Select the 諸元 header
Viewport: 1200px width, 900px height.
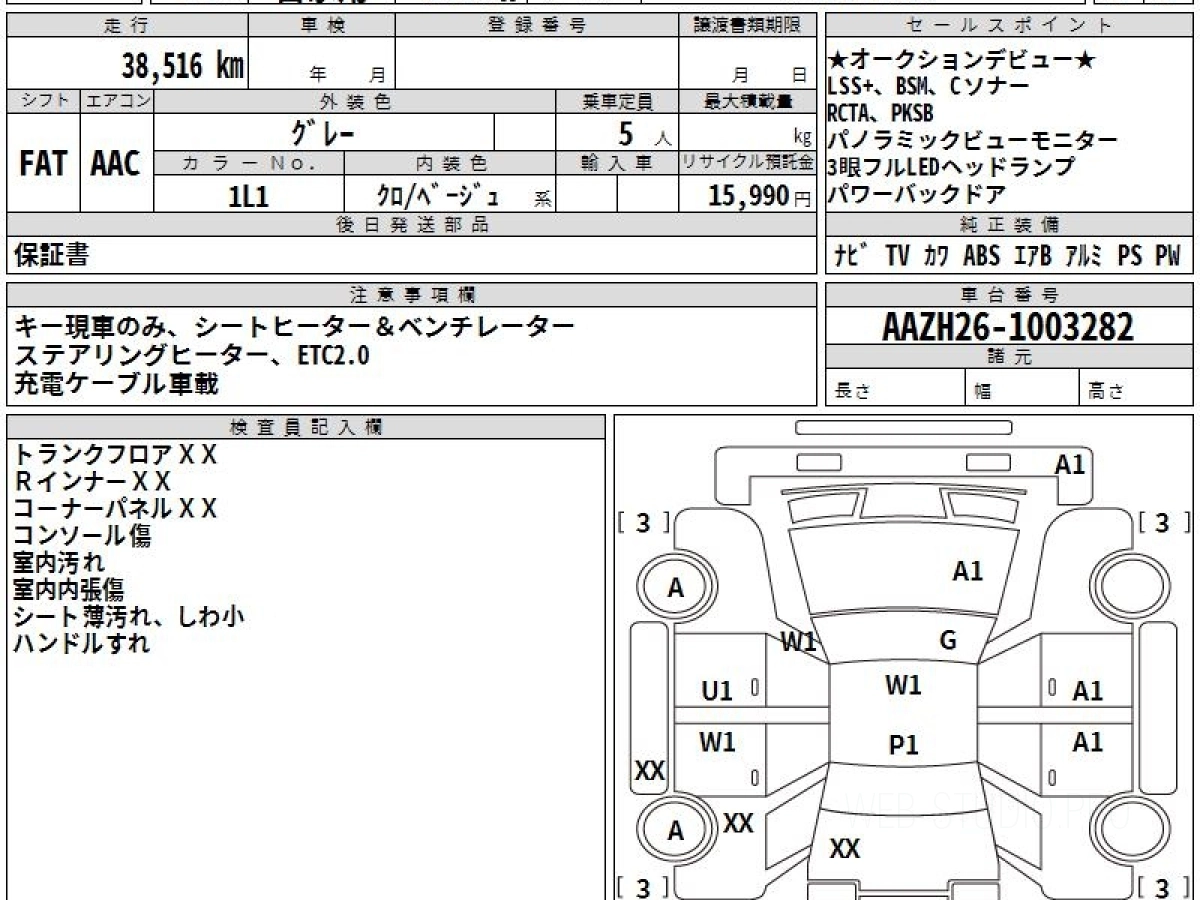[1008, 357]
